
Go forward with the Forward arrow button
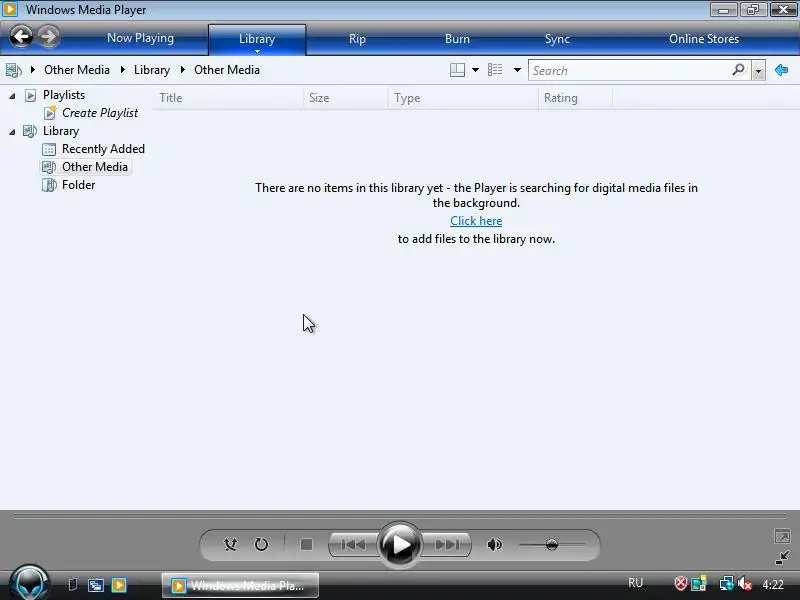(48, 37)
